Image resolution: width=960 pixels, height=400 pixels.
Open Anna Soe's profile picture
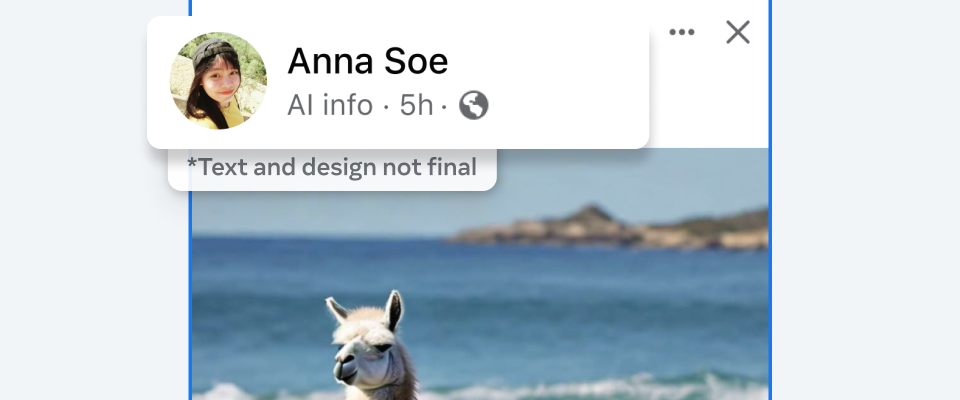(218, 81)
